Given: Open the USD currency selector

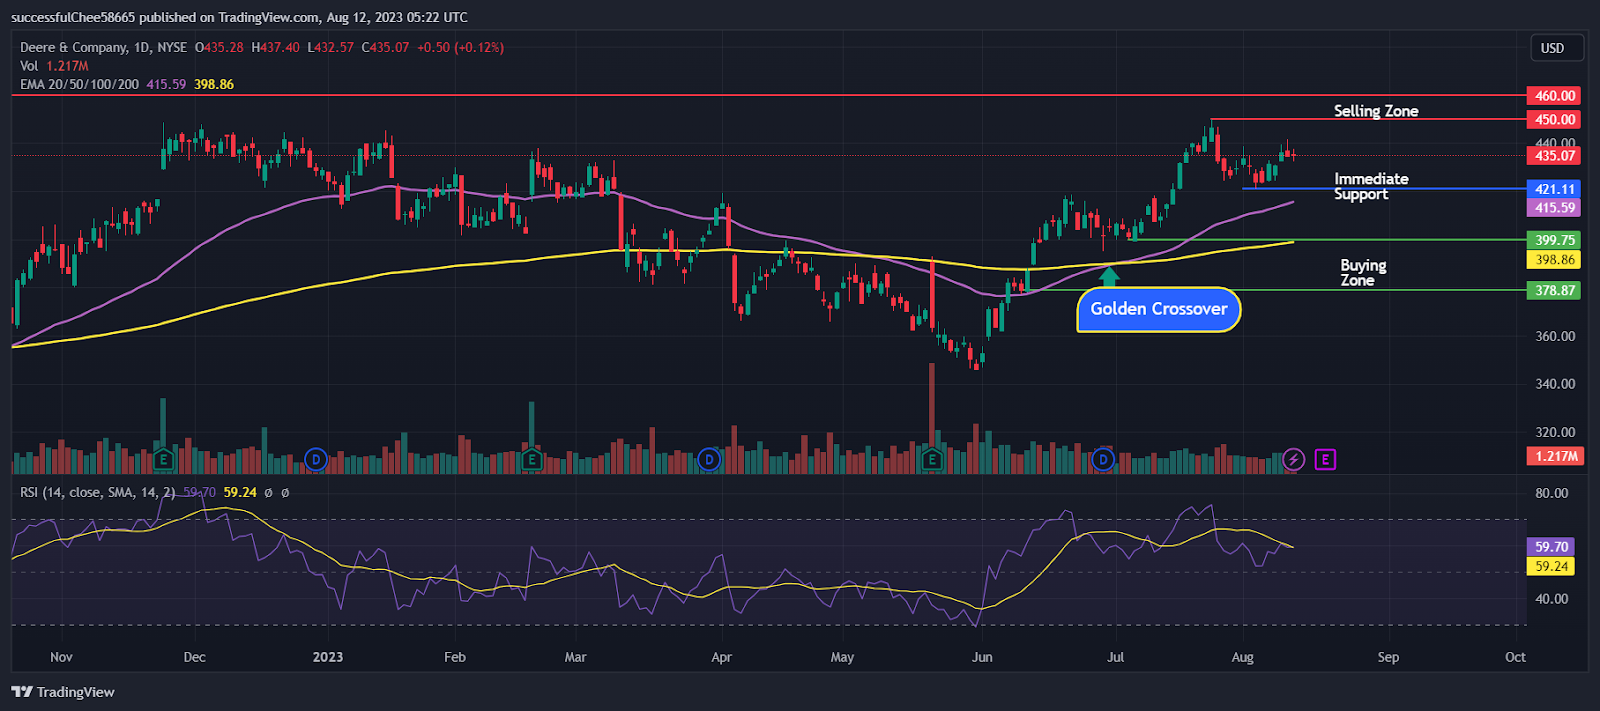Looking at the screenshot, I should tap(1558, 48).
